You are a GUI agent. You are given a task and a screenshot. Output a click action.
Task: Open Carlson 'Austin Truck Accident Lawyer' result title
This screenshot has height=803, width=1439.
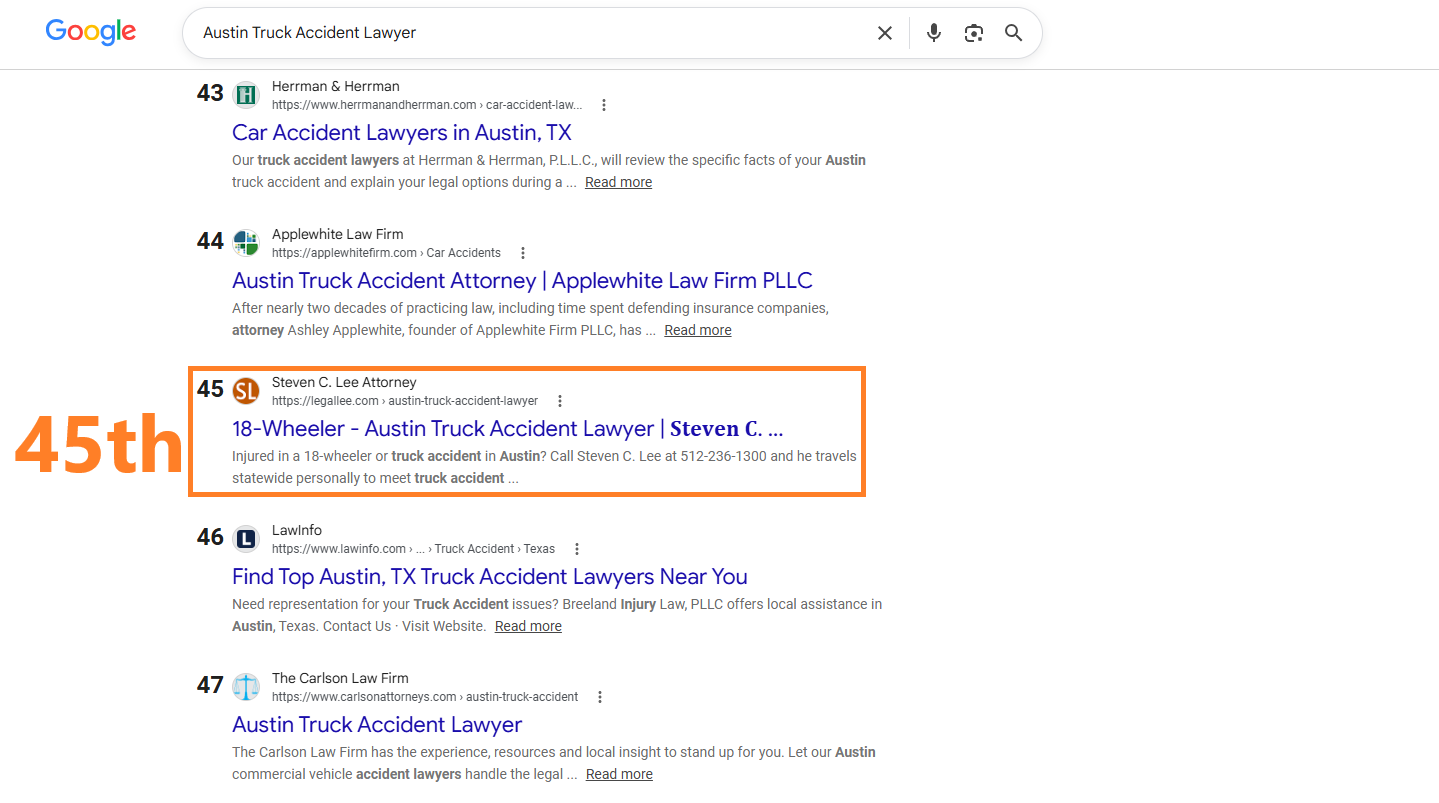pos(377,725)
